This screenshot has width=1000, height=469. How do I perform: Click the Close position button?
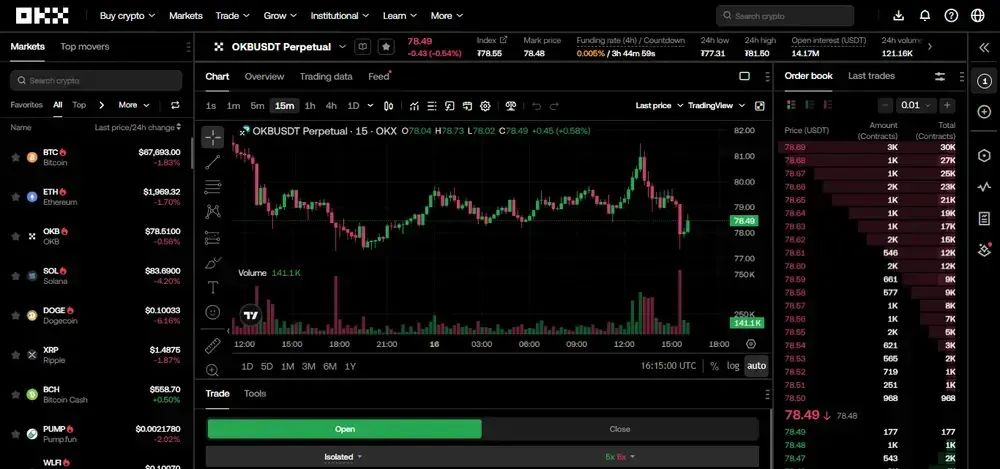click(620, 429)
